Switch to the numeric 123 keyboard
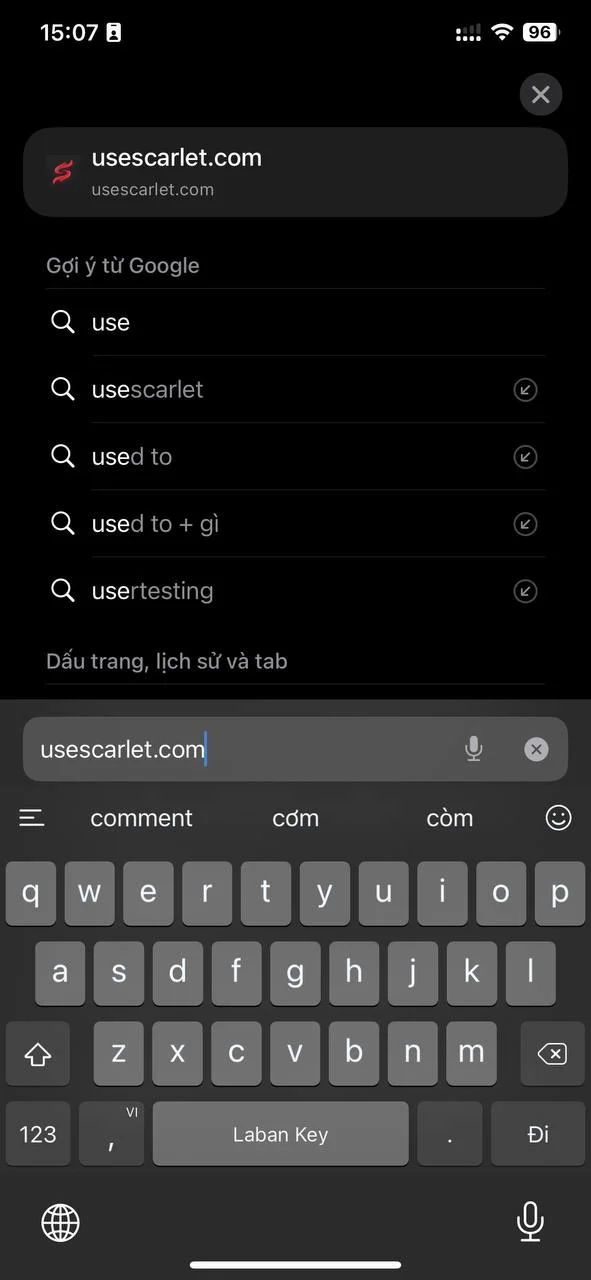Screen dimensions: 591x1280 (x=38, y=1134)
